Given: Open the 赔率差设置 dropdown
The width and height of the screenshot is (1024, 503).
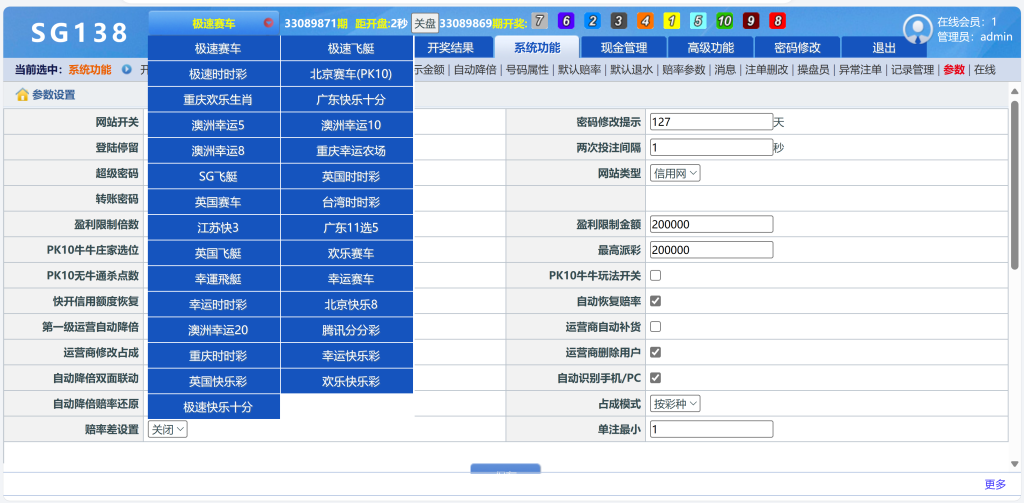Looking at the screenshot, I should click(x=167, y=429).
